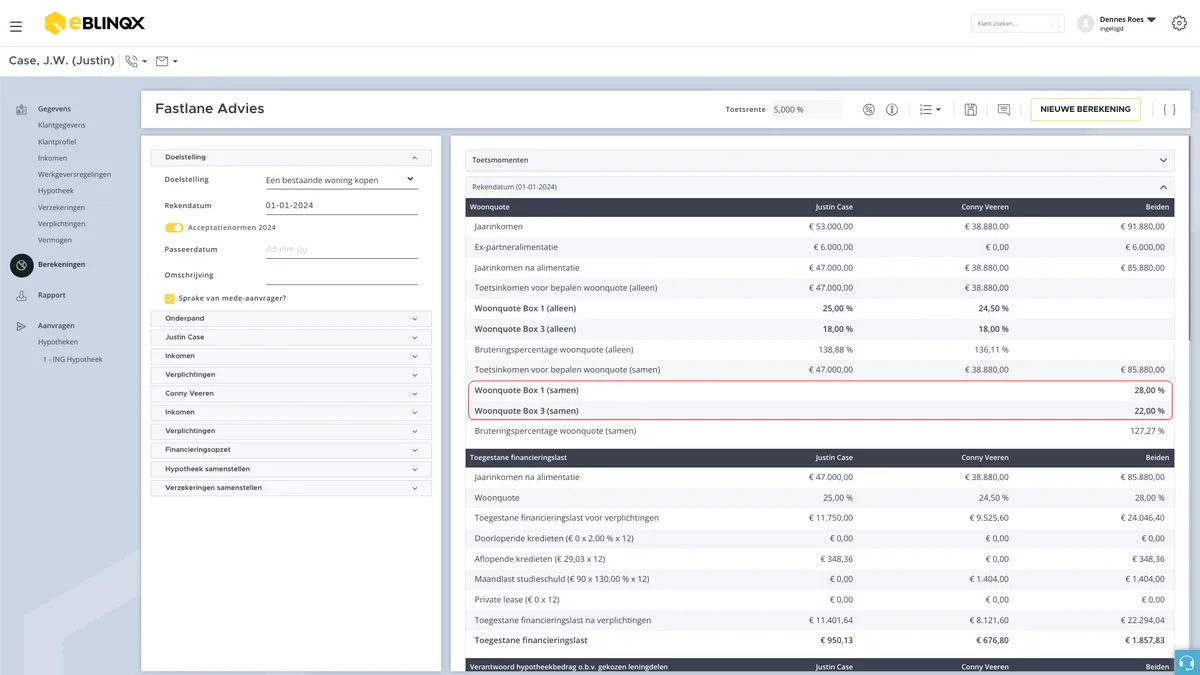
Task: Click the NIEUWE BEREKENING button
Action: [1085, 109]
